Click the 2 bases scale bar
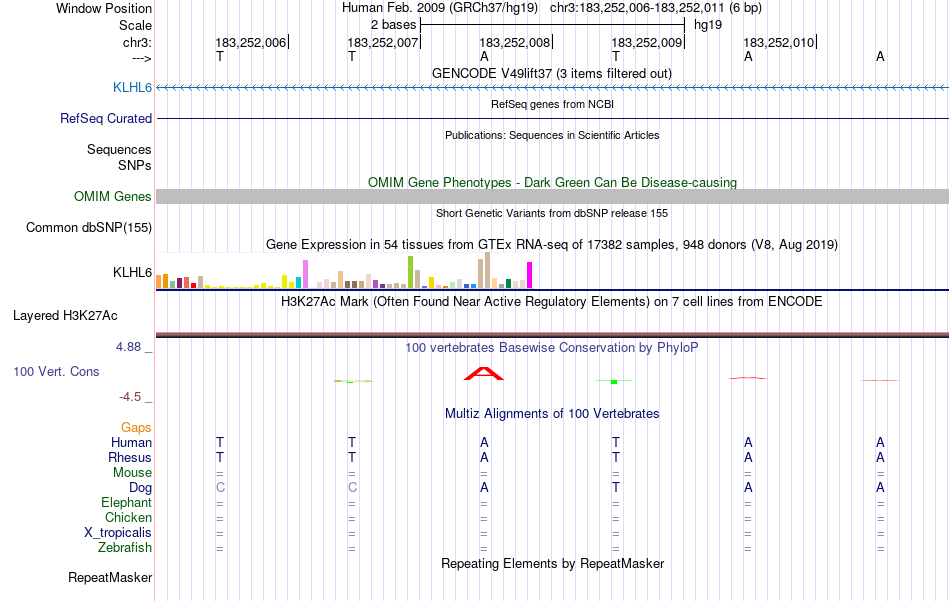The height and width of the screenshot is (601, 950). tap(552, 25)
